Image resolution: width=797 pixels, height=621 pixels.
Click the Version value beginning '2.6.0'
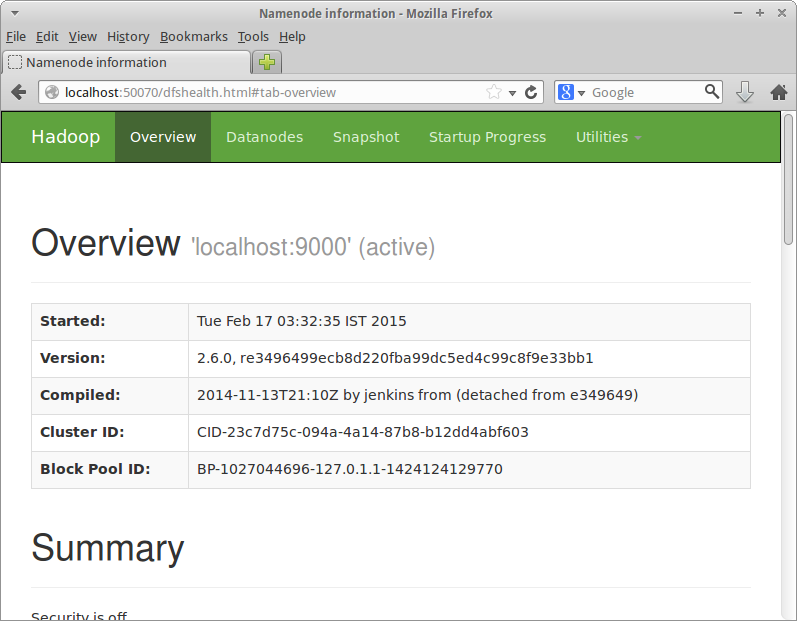tap(395, 358)
